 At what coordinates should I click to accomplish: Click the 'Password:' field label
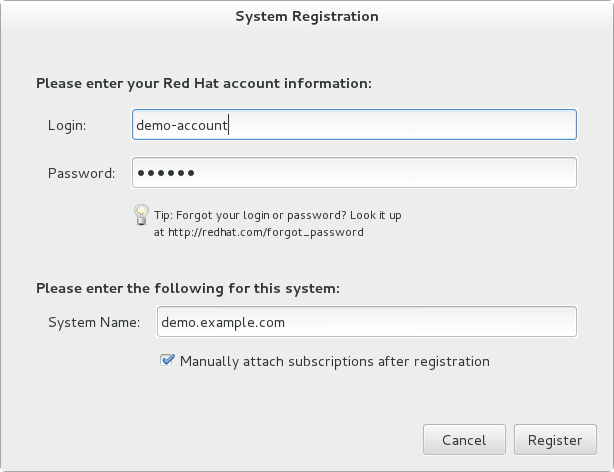pos(82,173)
